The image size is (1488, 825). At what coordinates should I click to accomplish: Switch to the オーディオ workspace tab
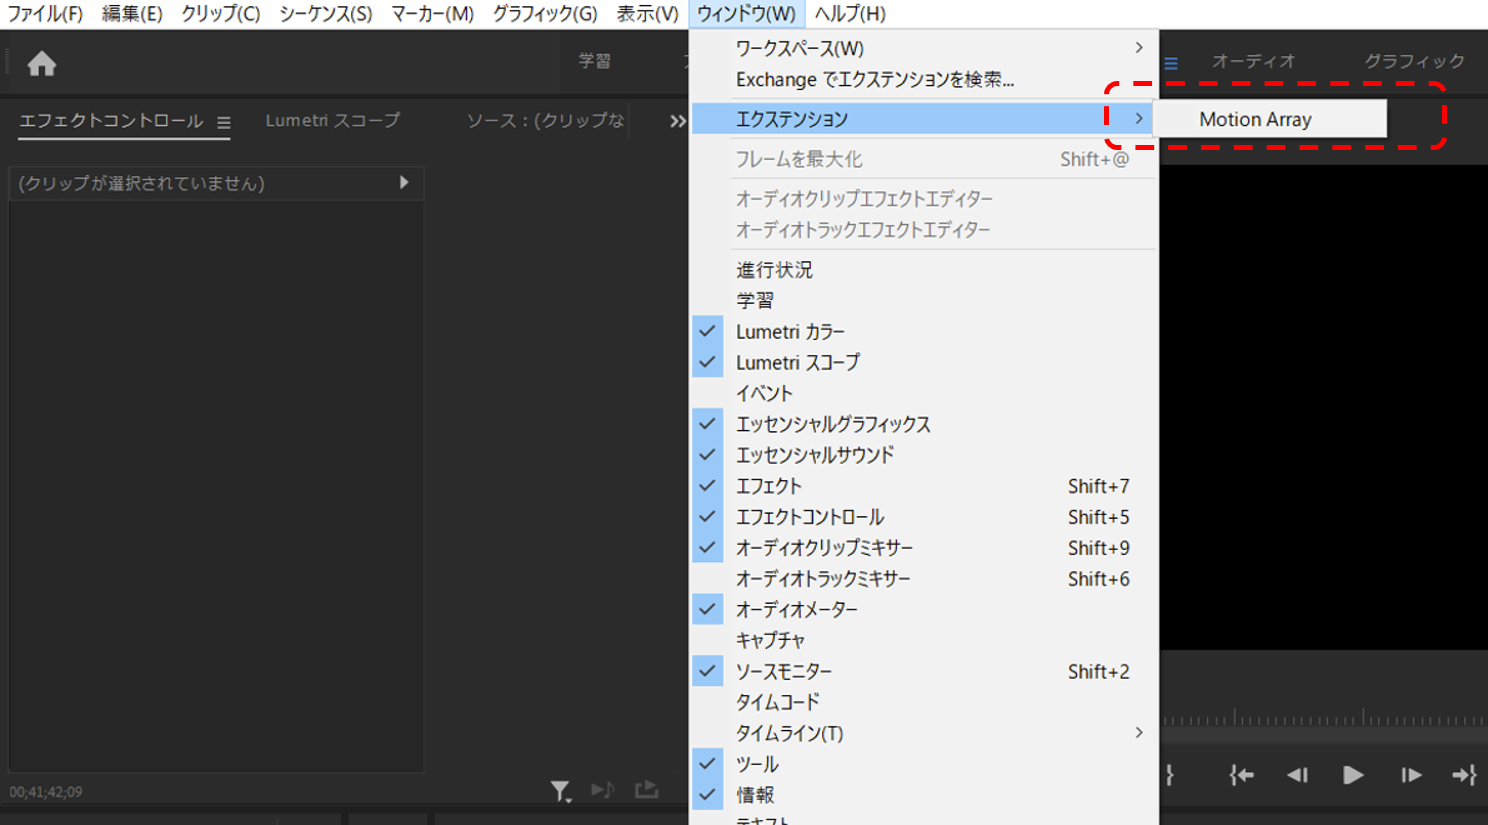1253,61
